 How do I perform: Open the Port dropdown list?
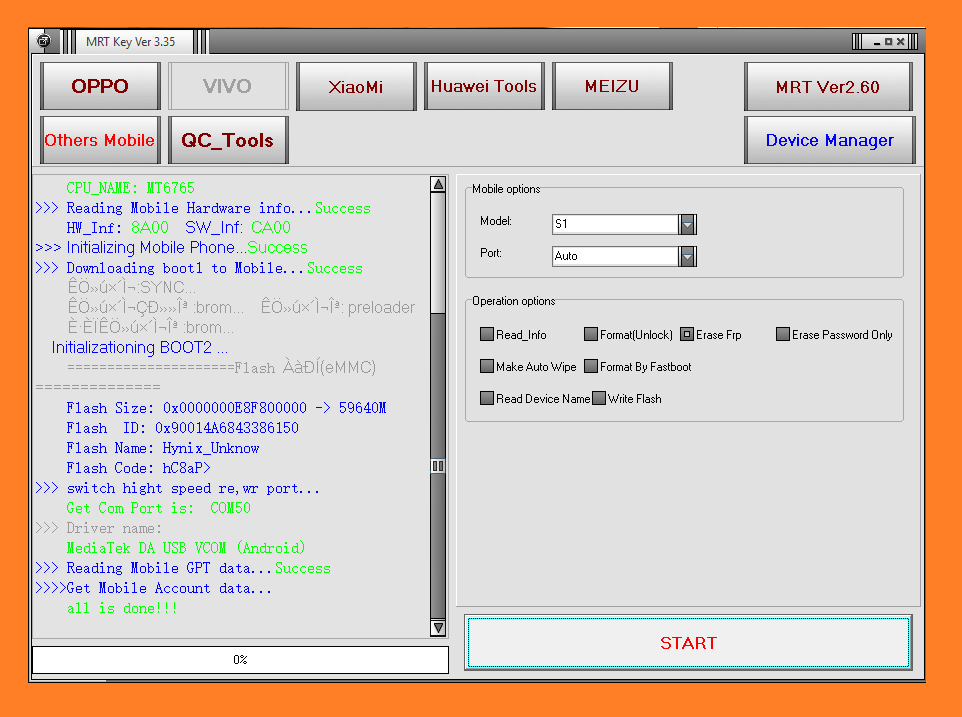[x=687, y=256]
